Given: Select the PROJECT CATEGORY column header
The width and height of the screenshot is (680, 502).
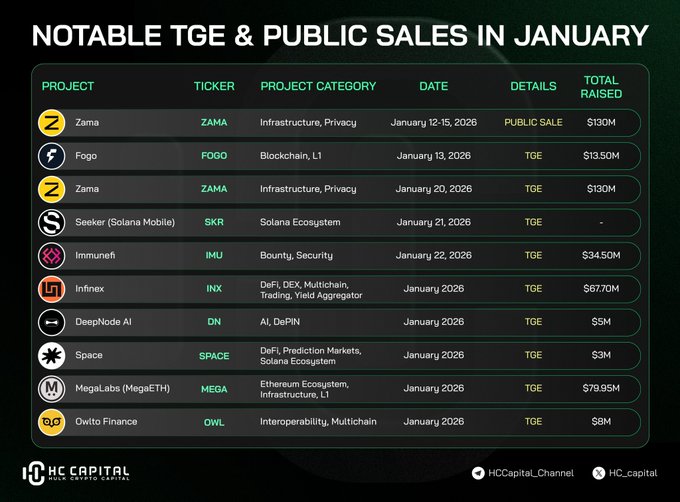Looking at the screenshot, I should pyautogui.click(x=318, y=86).
